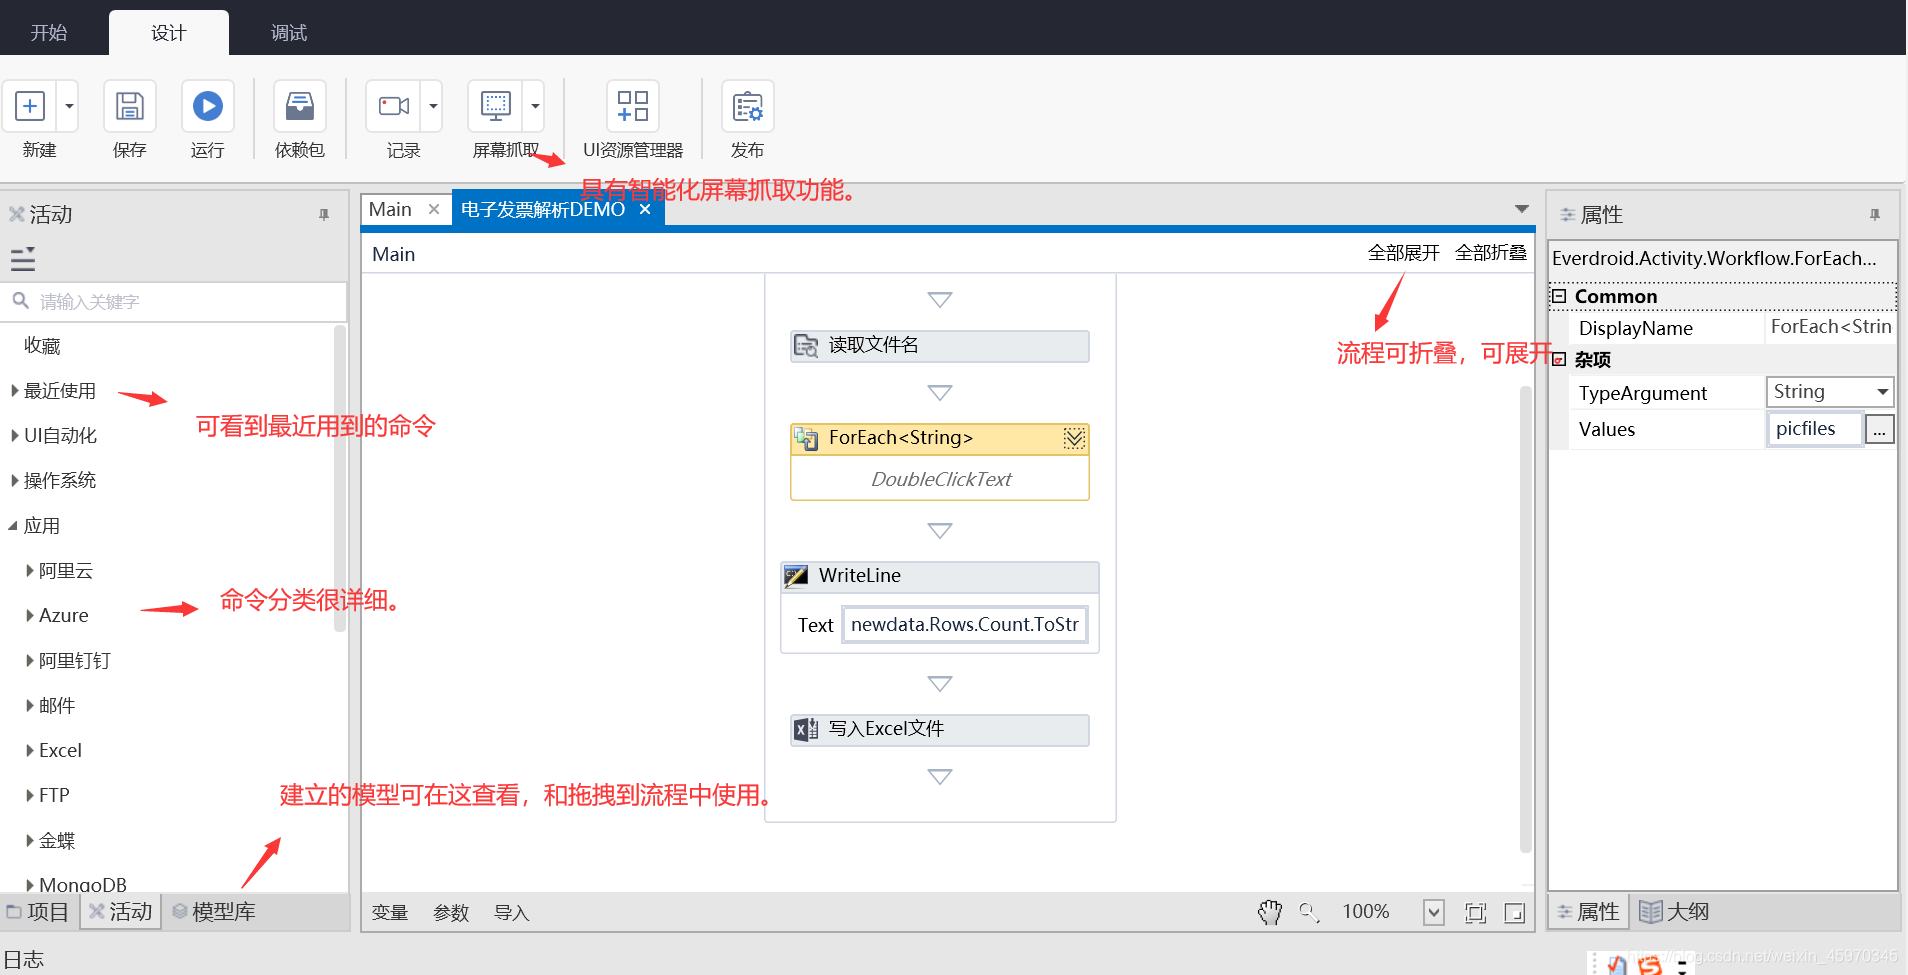
Task: Run the workflow with 运行 button
Action: (208, 106)
